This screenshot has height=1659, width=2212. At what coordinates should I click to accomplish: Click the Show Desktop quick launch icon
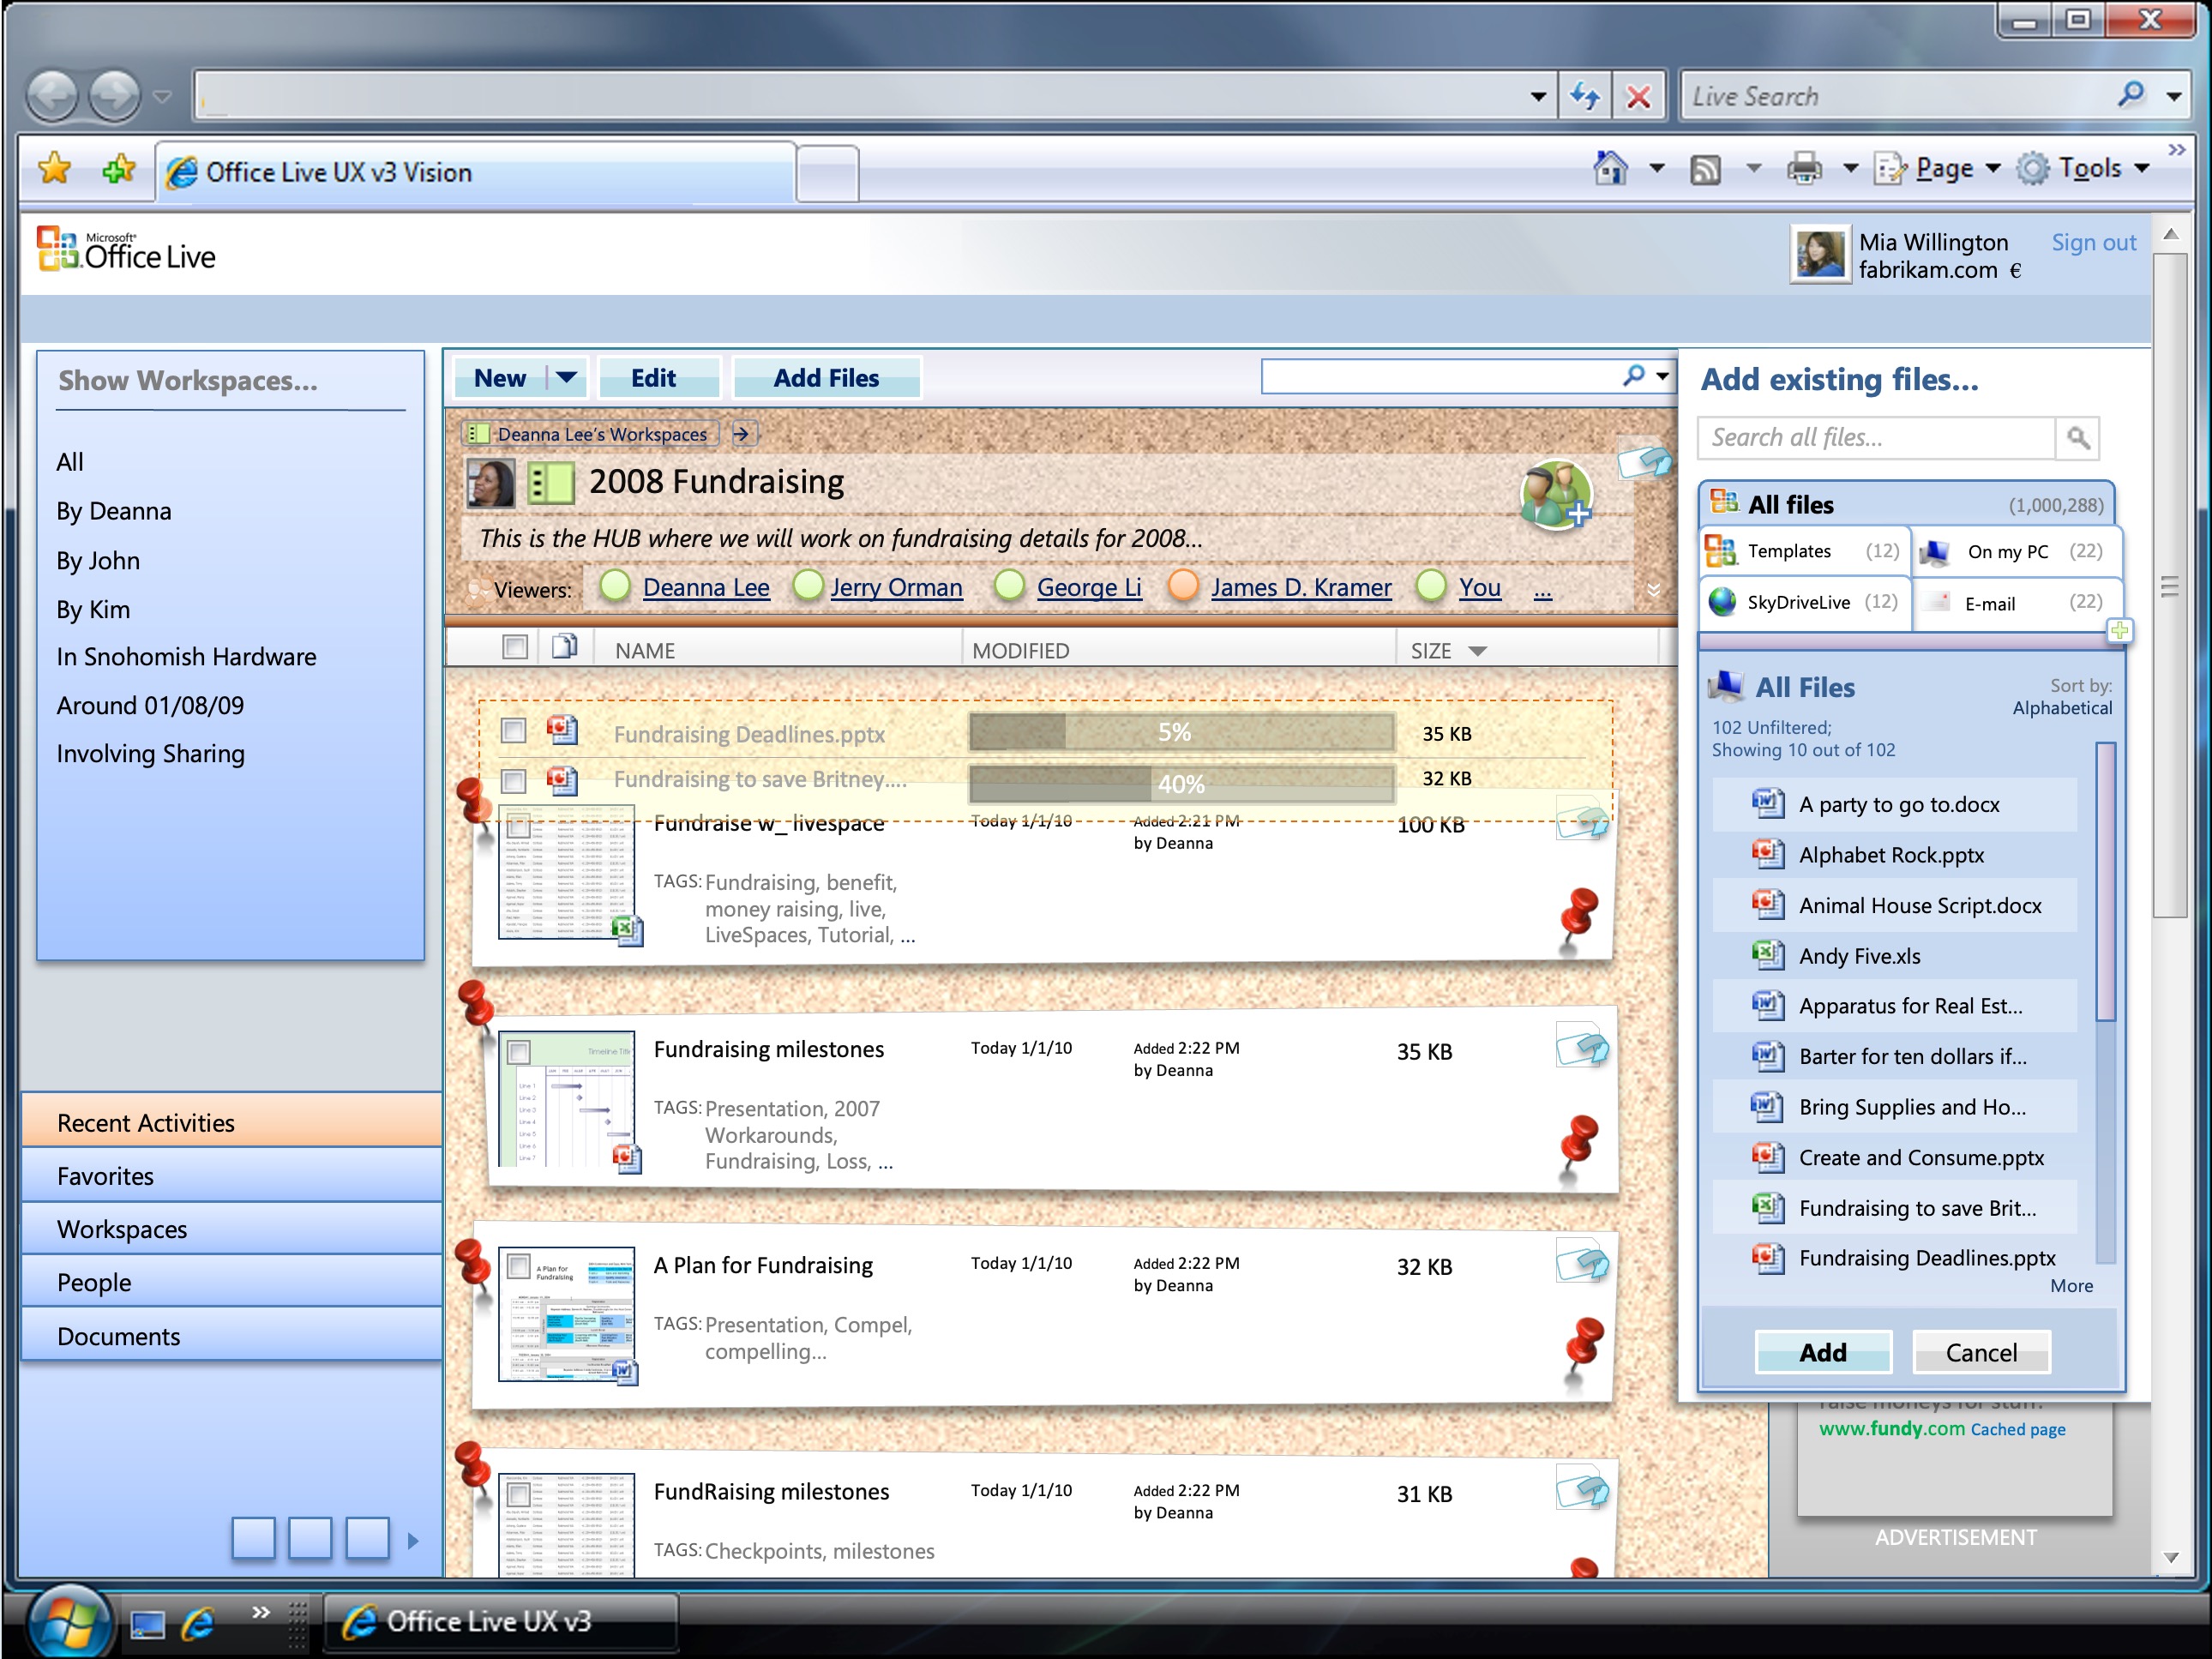click(147, 1624)
